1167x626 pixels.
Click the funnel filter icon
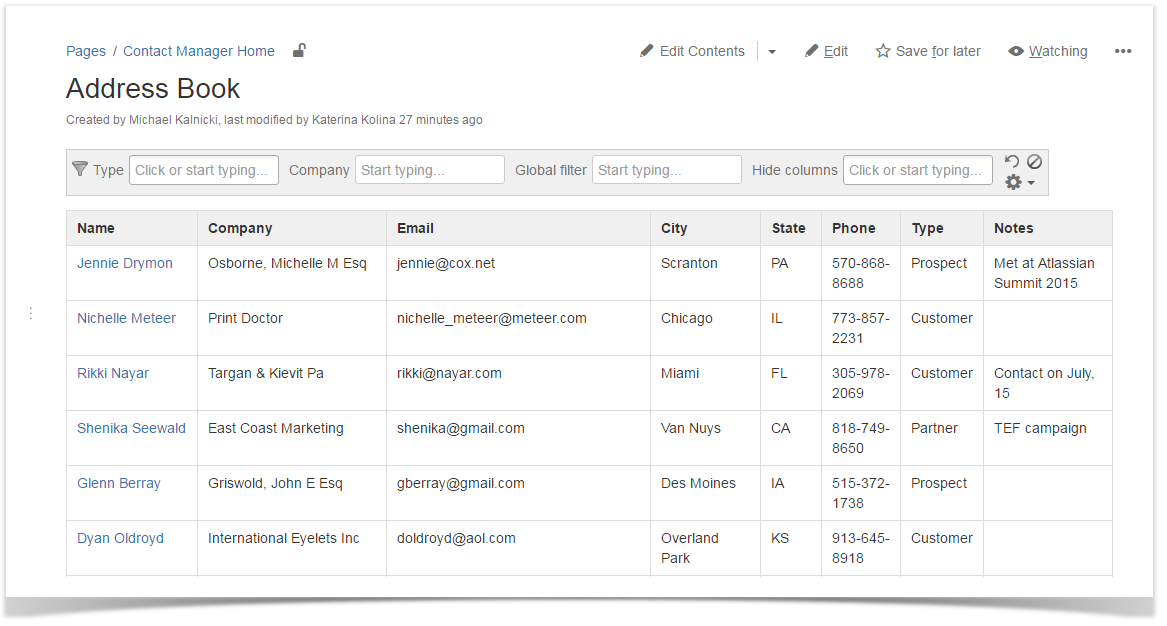point(80,169)
